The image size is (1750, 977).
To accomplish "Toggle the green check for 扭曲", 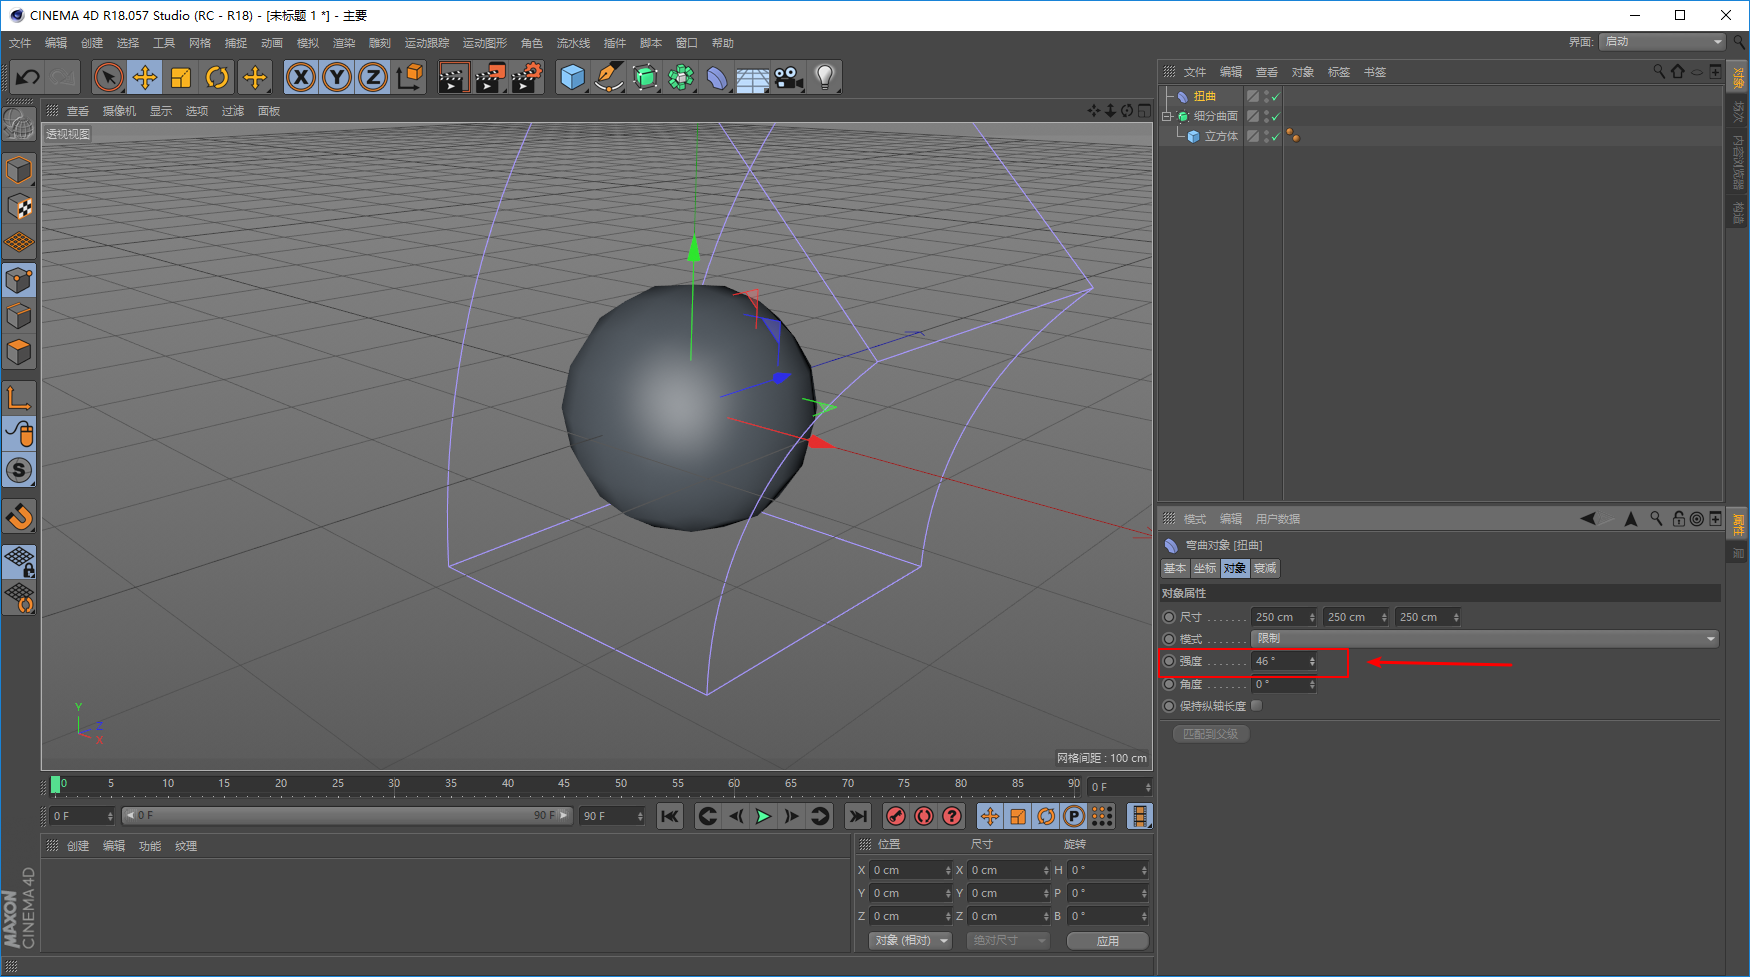I will [1275, 97].
